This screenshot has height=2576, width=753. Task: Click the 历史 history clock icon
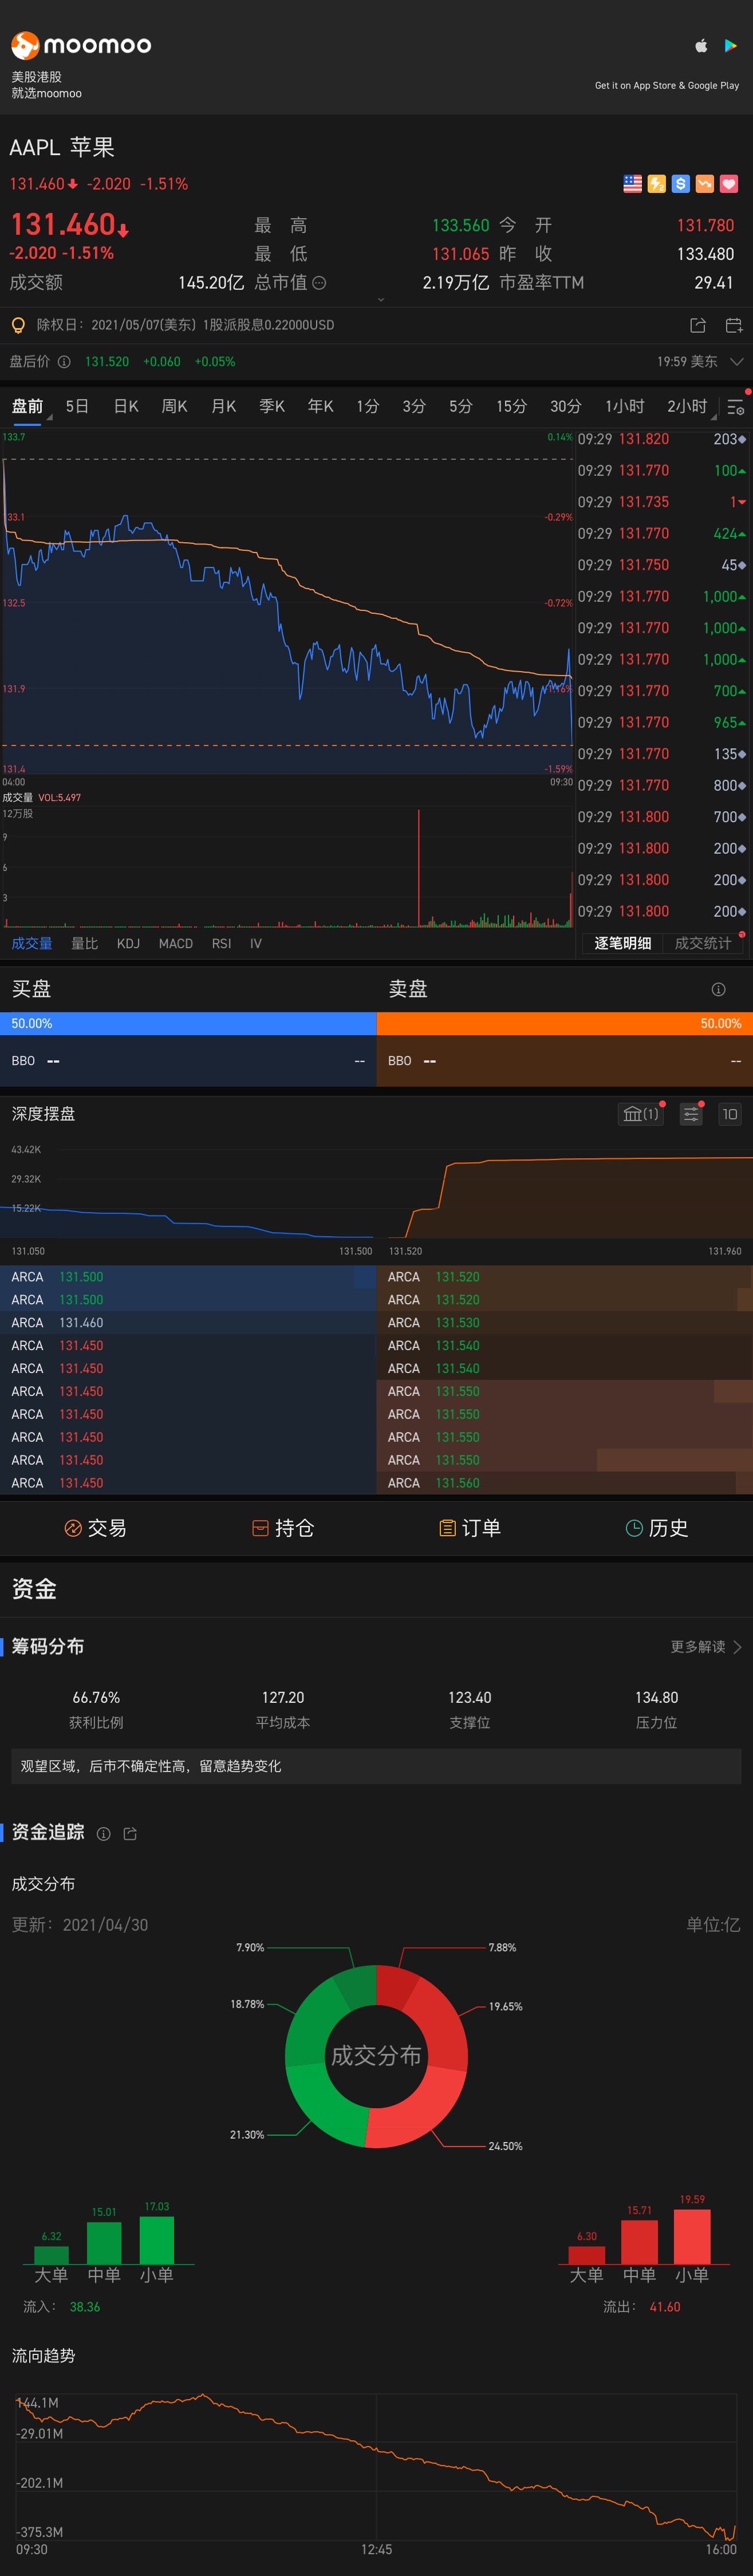[633, 1528]
